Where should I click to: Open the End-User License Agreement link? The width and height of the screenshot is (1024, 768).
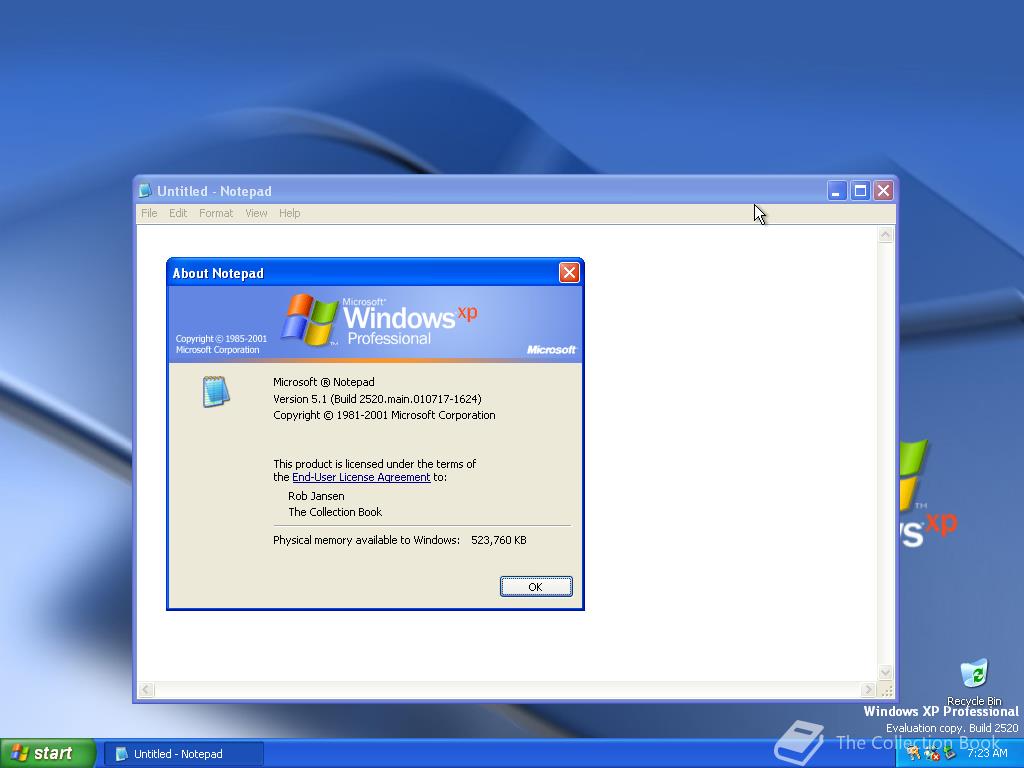click(361, 477)
